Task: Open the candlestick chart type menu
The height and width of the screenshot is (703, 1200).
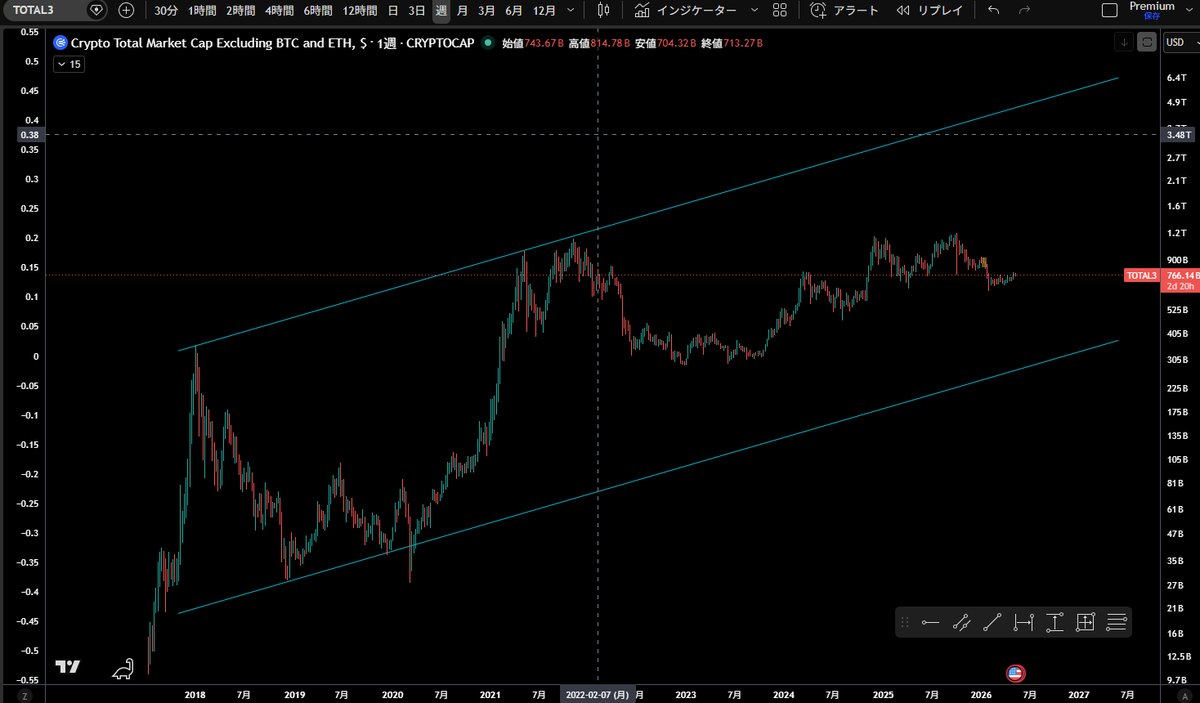Action: (602, 10)
